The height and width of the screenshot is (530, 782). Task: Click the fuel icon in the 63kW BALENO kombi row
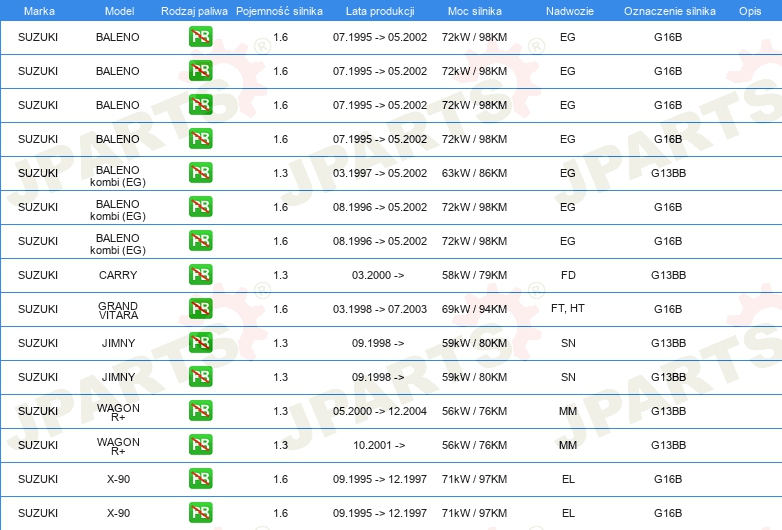click(200, 173)
